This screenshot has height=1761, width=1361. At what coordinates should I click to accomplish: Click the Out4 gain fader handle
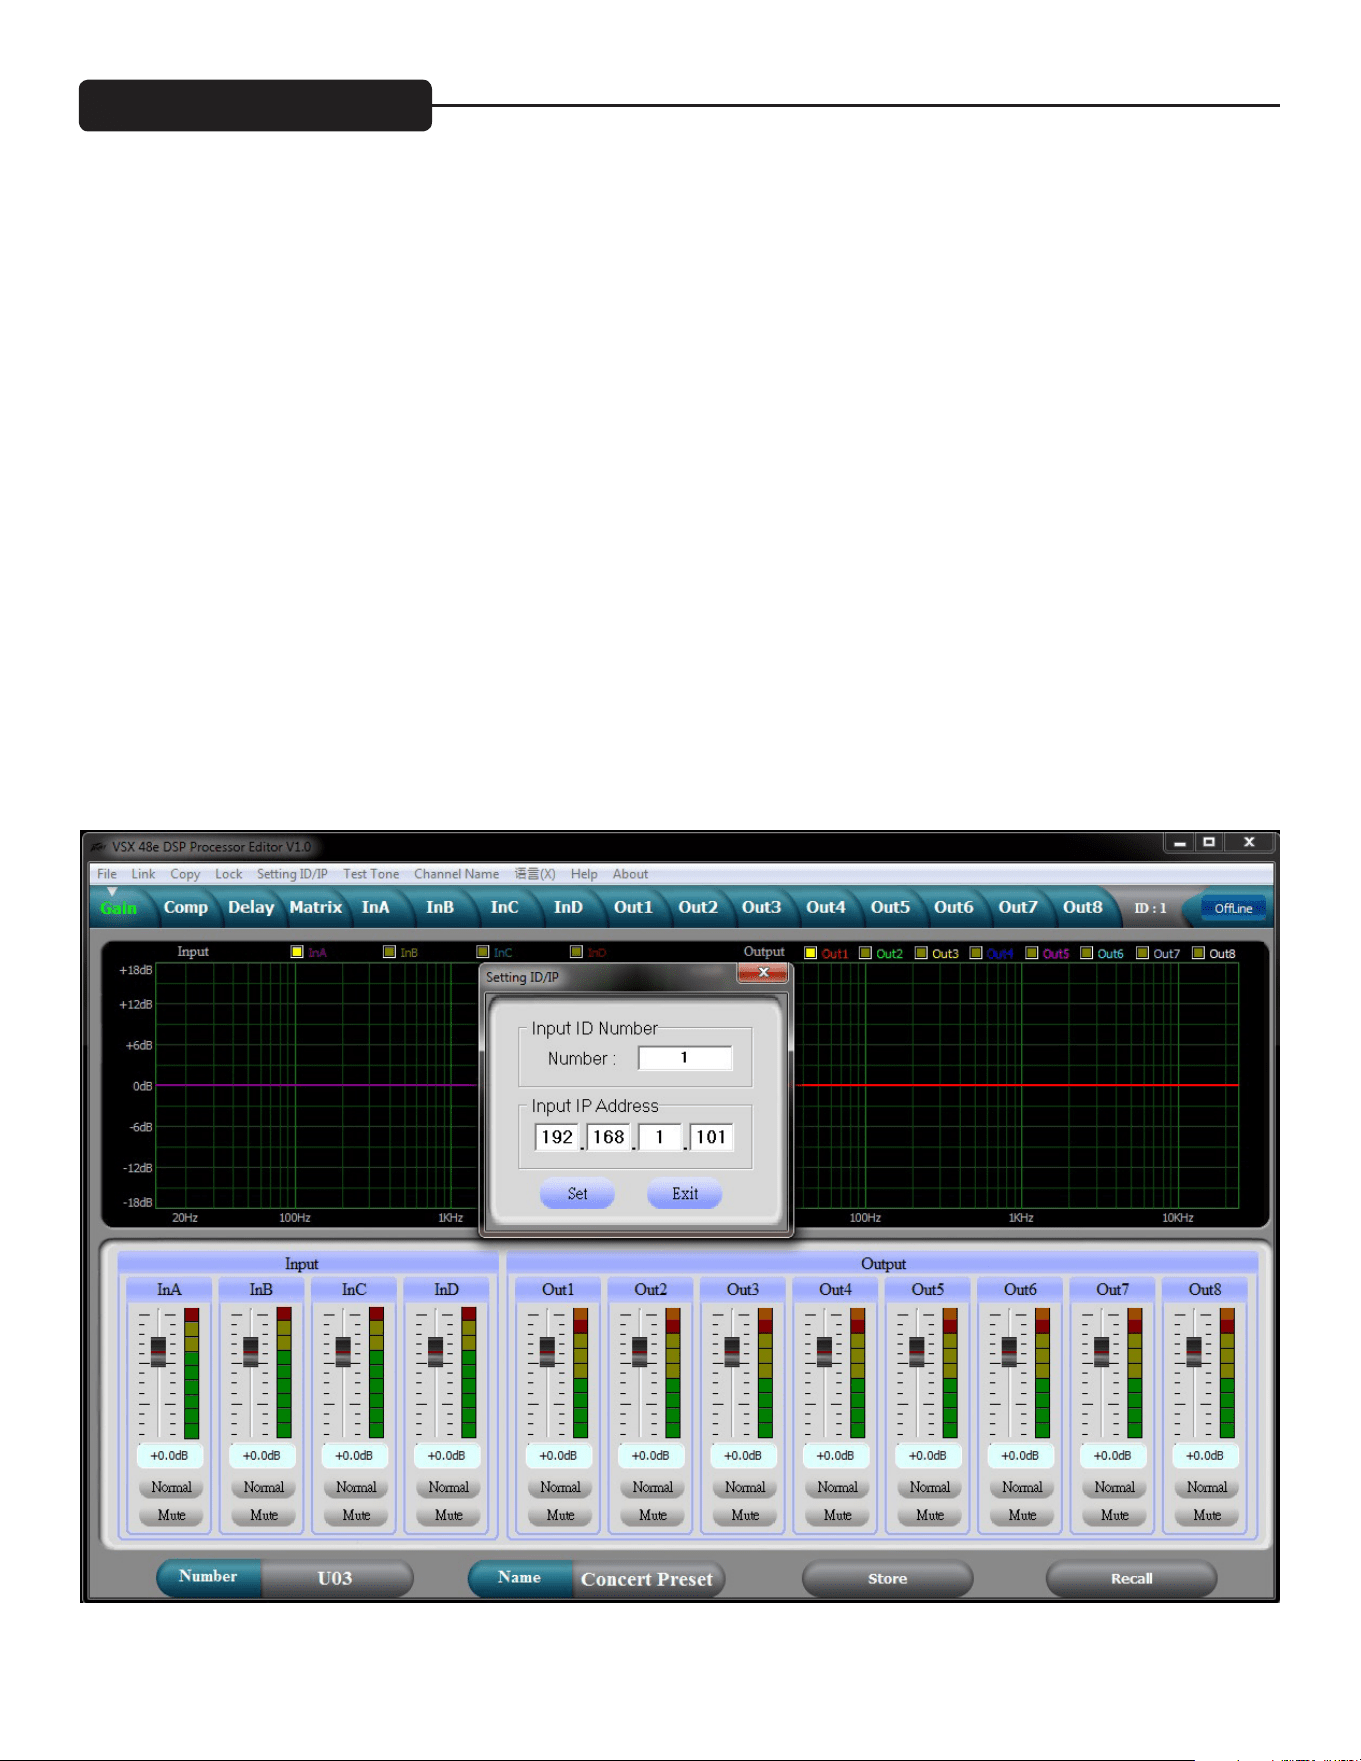pos(824,1352)
